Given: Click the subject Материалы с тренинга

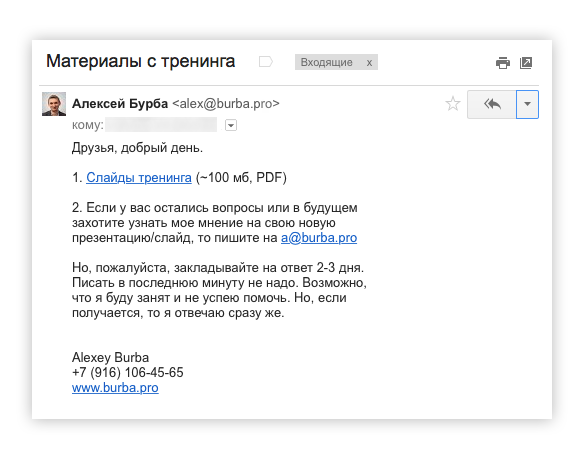Looking at the screenshot, I should coord(141,61).
